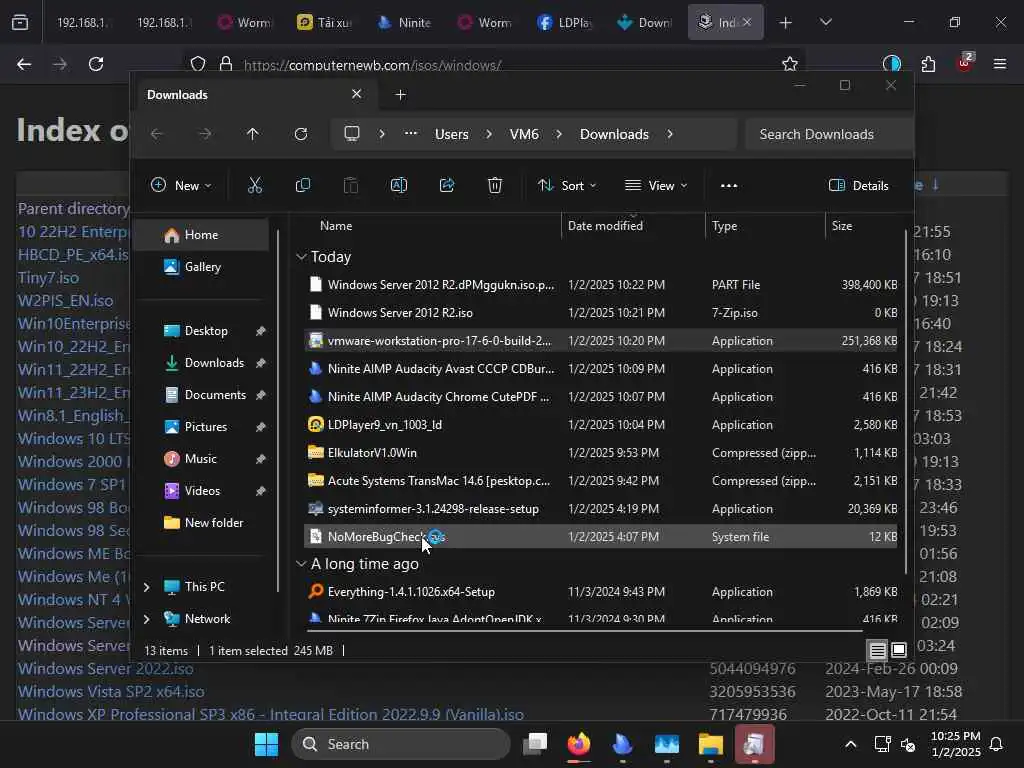Click the Cut scissors icon in Explorer toolbar
The height and width of the screenshot is (768, 1024).
(255, 185)
